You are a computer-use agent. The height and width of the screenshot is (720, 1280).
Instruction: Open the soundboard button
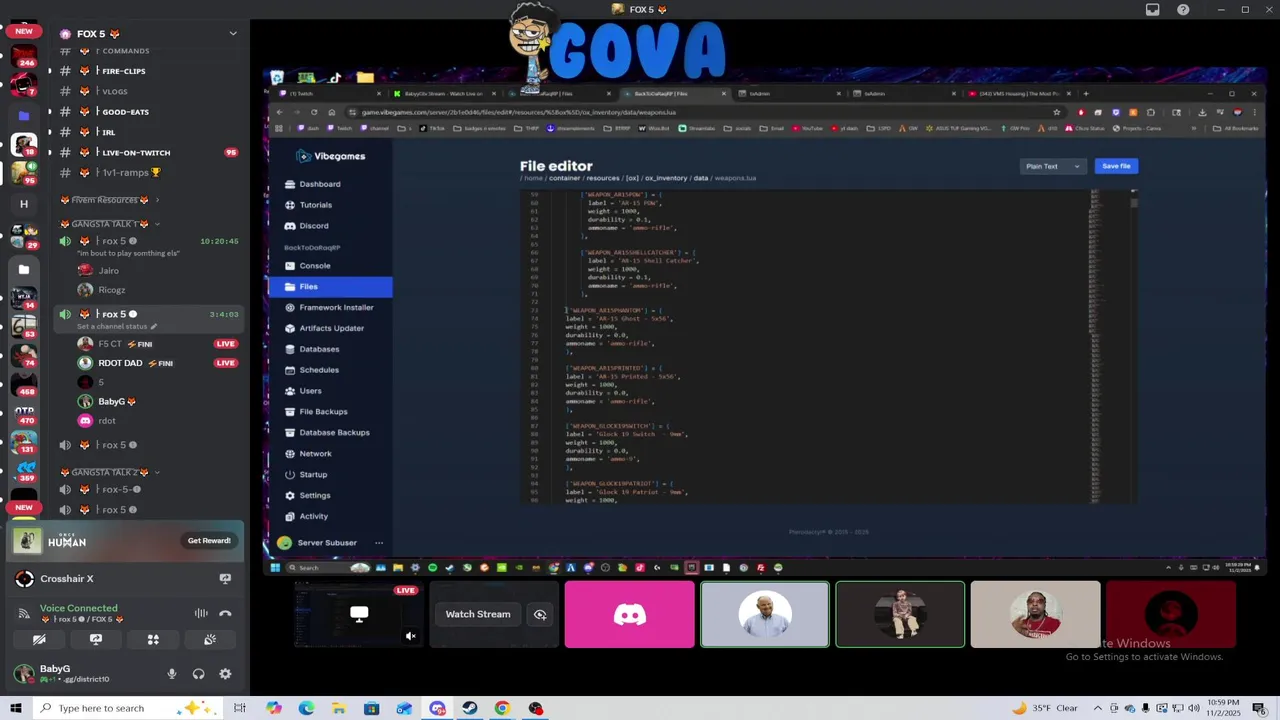coord(210,639)
